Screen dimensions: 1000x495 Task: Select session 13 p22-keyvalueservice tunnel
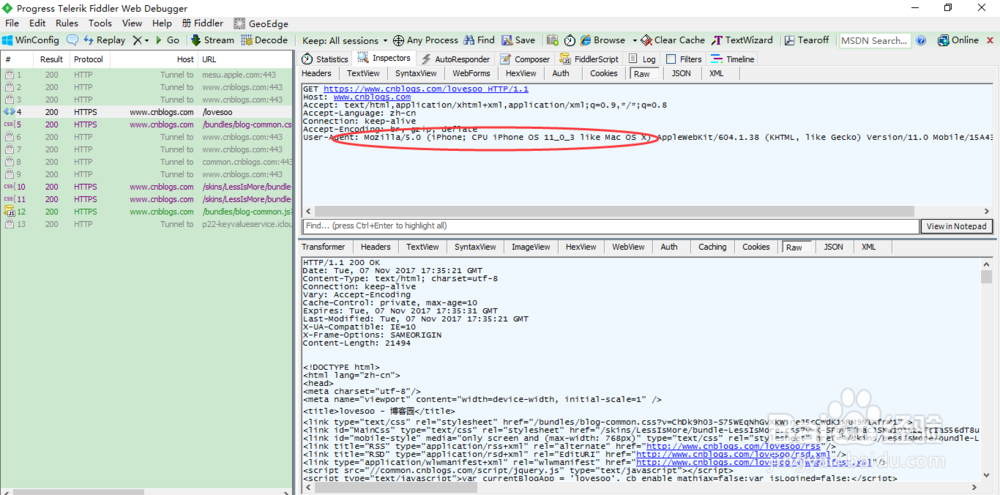[147, 224]
